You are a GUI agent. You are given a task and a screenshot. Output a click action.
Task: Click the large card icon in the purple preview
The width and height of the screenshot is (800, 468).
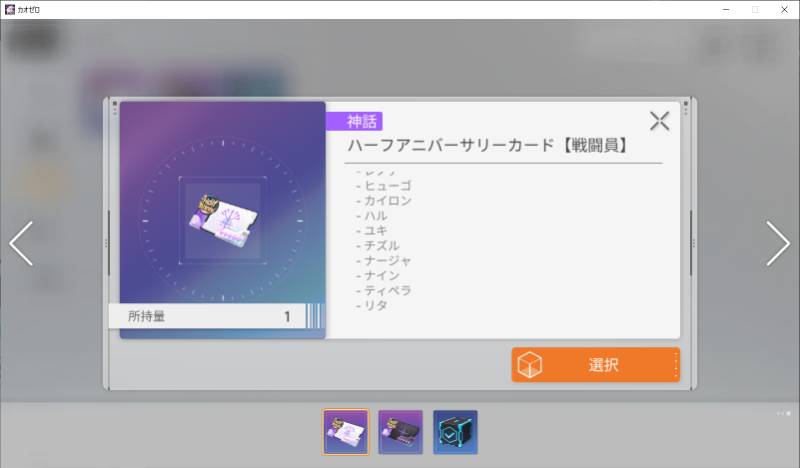click(223, 220)
